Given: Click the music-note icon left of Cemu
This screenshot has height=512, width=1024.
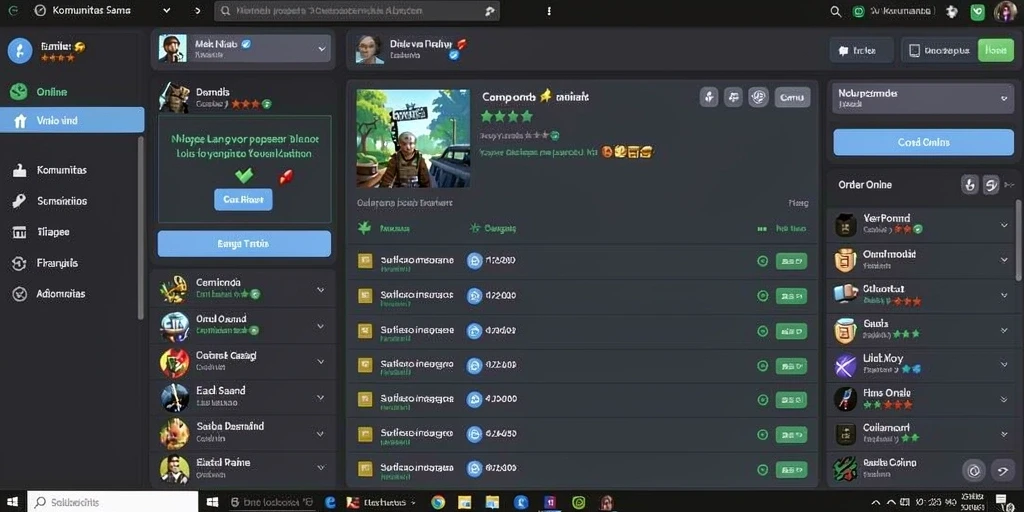Looking at the screenshot, I should [x=734, y=97].
